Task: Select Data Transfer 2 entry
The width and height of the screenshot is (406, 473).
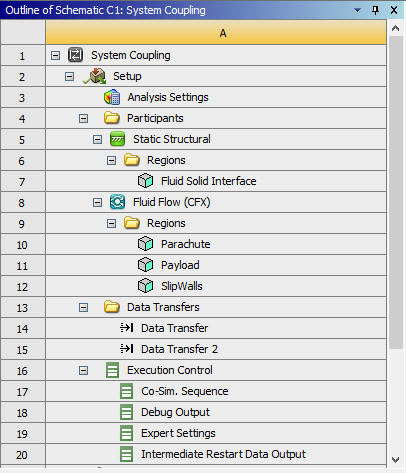Action: [179, 349]
